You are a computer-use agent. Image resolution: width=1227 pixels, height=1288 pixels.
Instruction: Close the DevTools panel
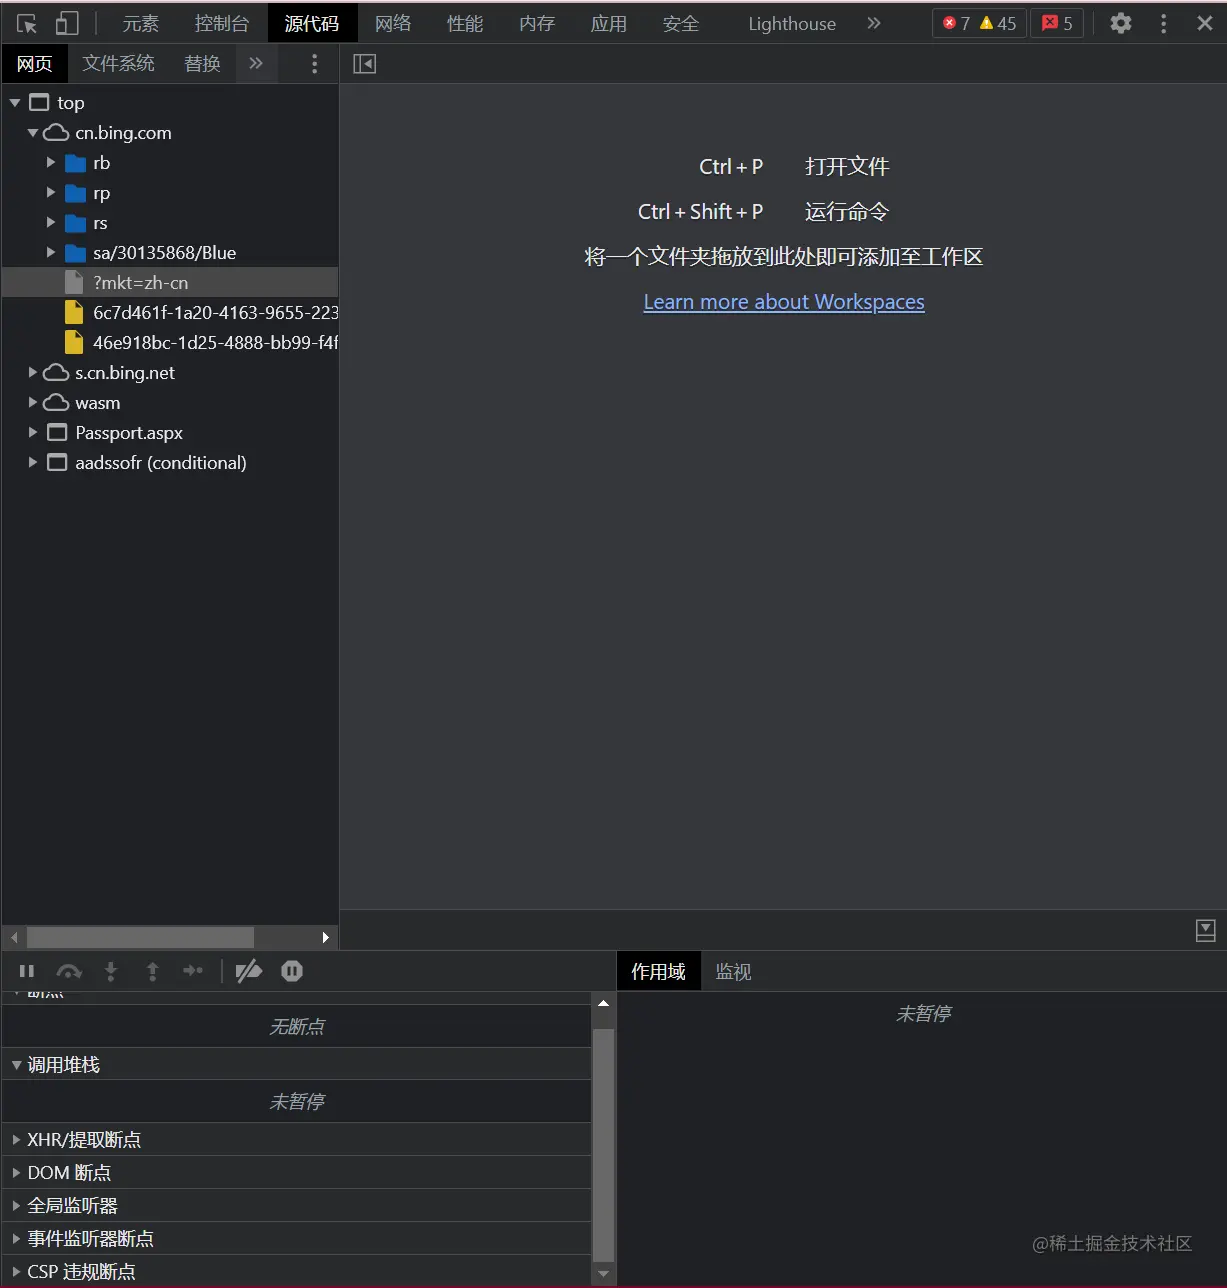[1204, 23]
